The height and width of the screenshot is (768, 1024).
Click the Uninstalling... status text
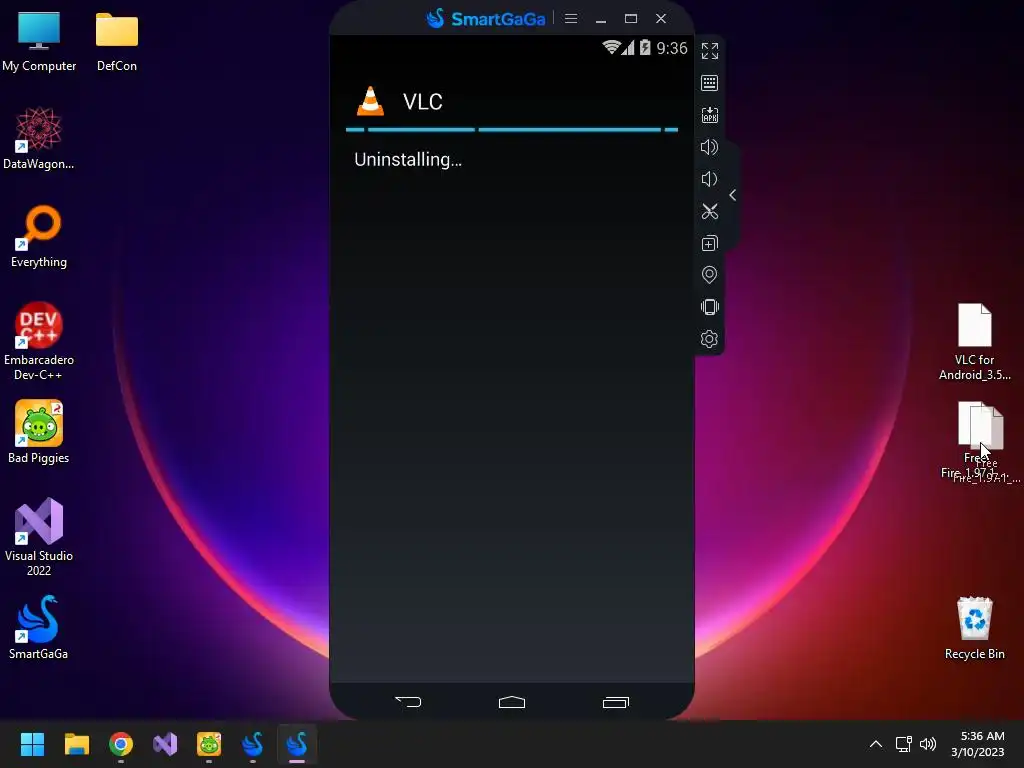pos(408,160)
